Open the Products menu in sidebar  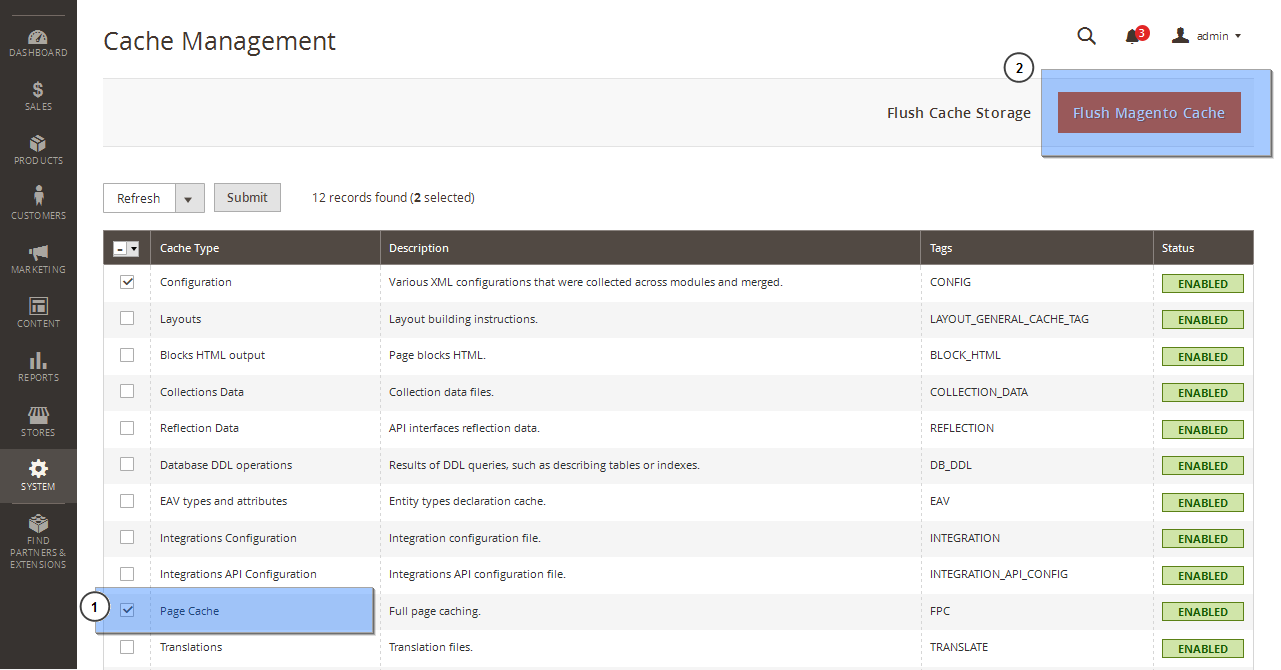[38, 150]
